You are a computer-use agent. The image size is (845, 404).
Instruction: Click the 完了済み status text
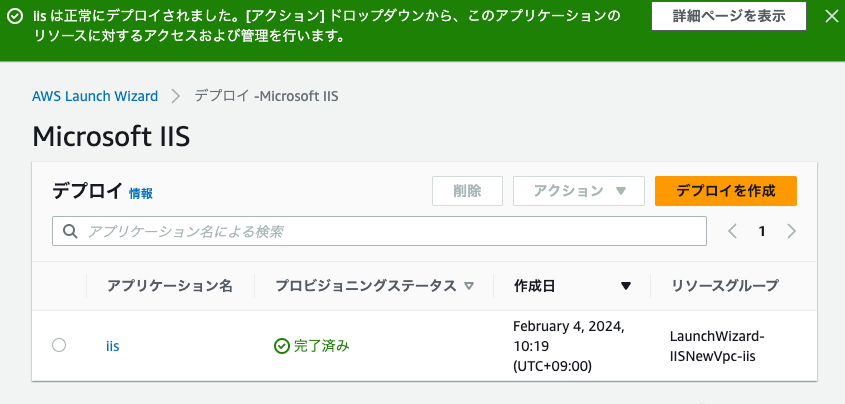click(x=322, y=346)
